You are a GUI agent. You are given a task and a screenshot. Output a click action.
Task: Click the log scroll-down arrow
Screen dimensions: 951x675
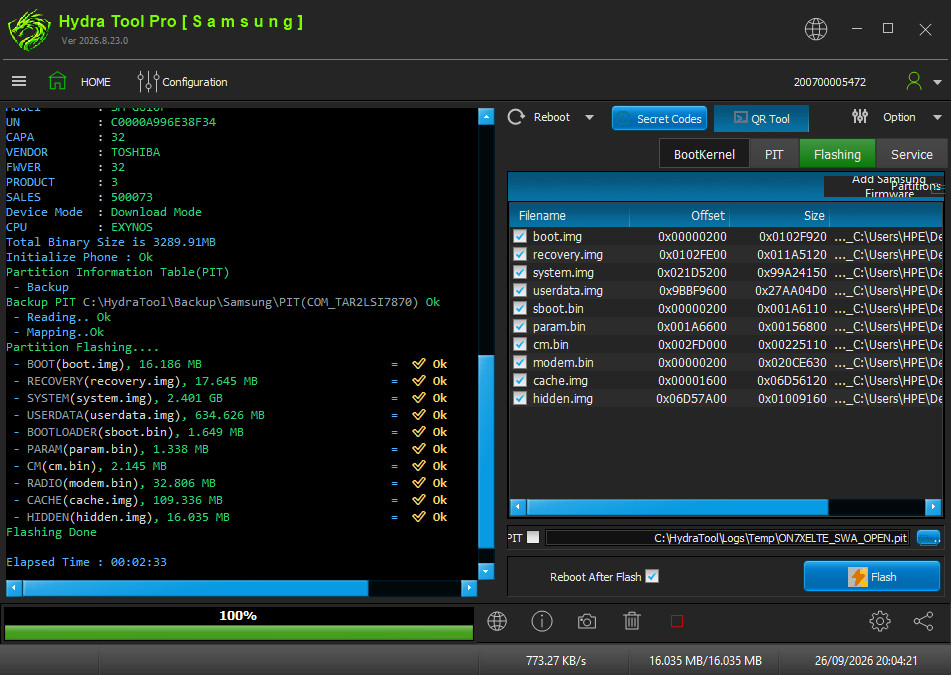pyautogui.click(x=486, y=571)
